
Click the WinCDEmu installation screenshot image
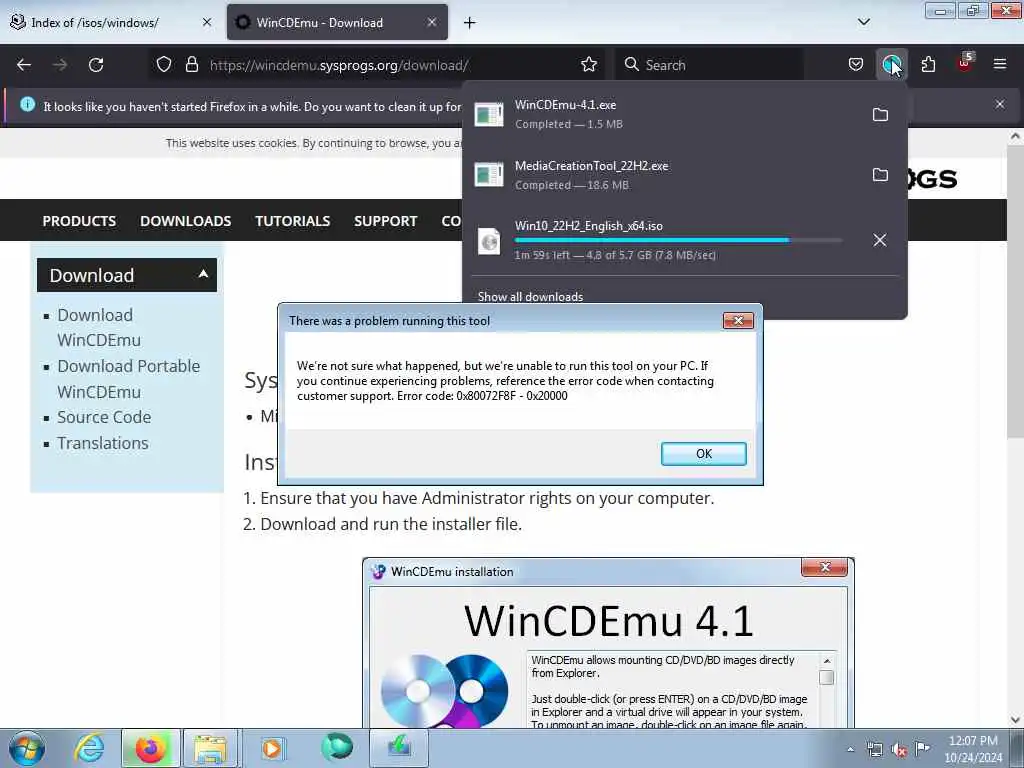(608, 643)
